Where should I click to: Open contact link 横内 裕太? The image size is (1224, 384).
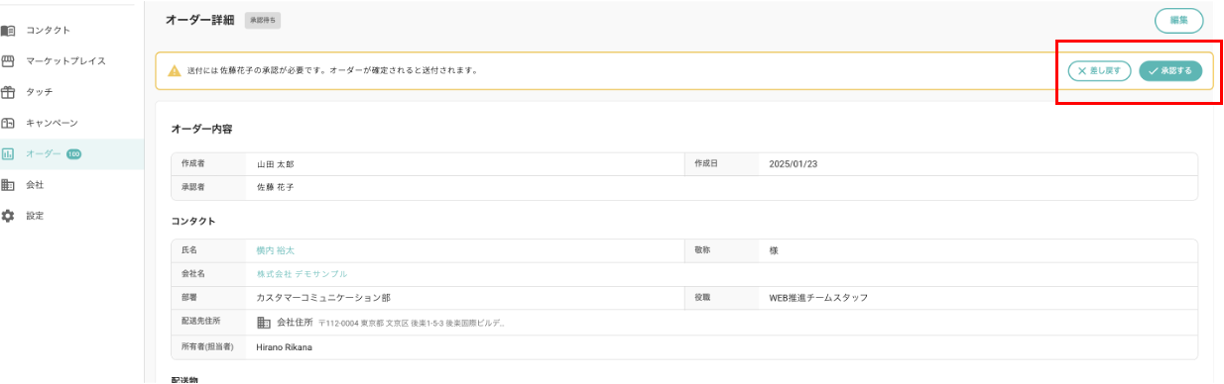pyautogui.click(x=276, y=250)
